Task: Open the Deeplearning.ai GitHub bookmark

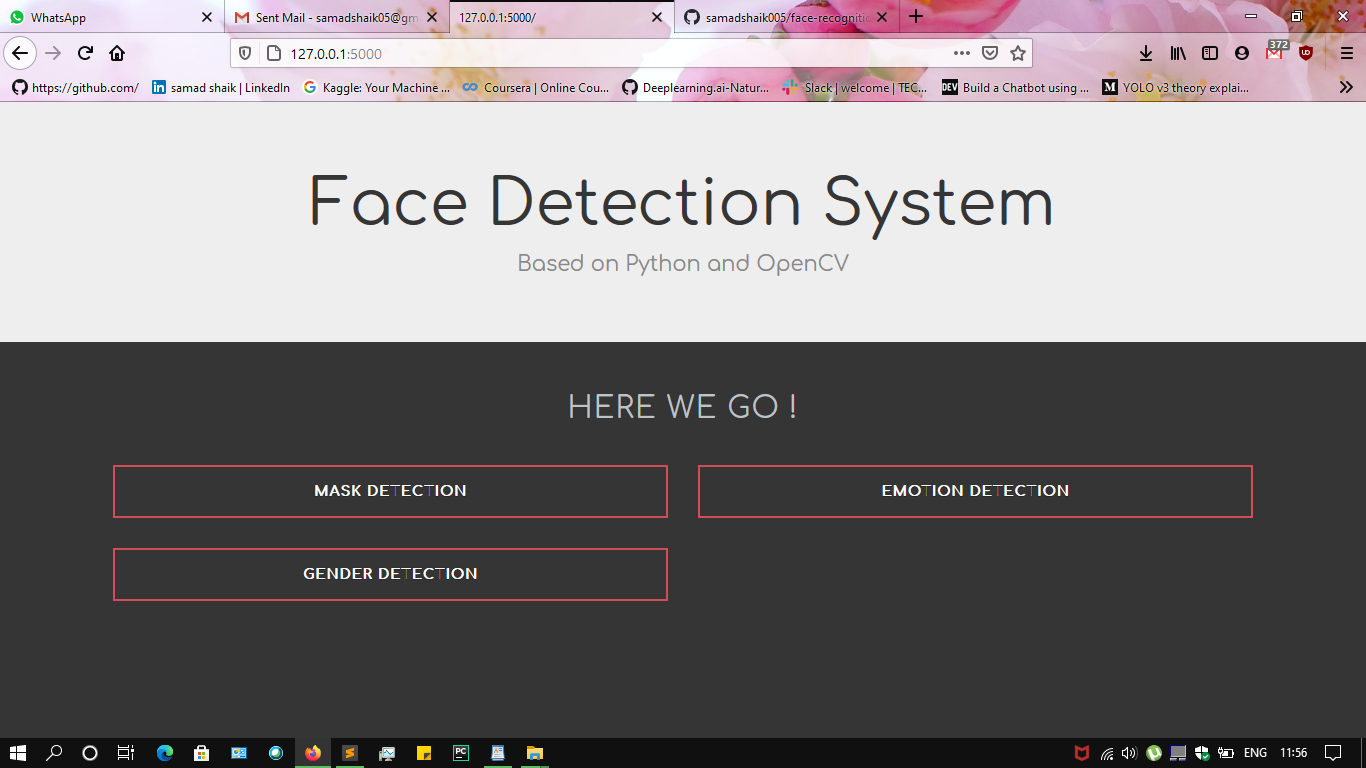Action: pos(696,87)
